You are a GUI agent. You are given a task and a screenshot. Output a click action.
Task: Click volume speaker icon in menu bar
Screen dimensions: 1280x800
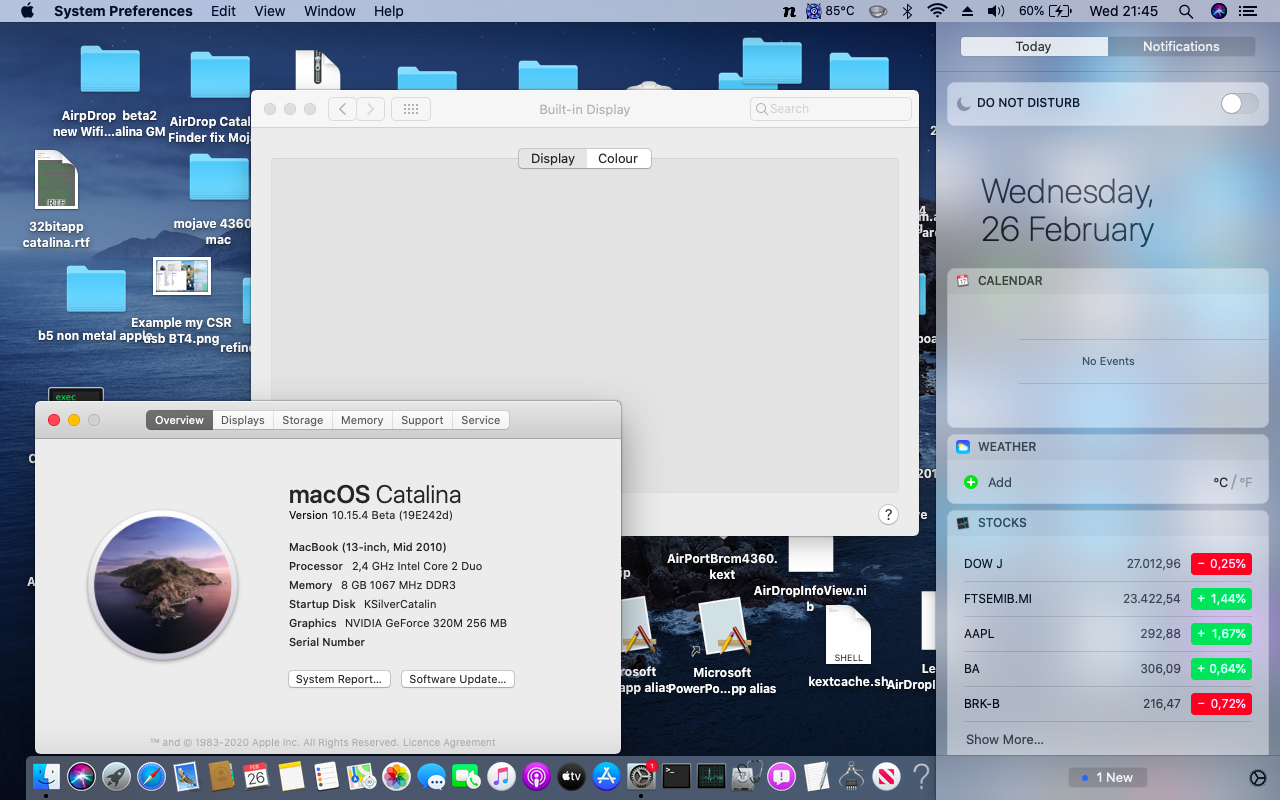point(996,11)
